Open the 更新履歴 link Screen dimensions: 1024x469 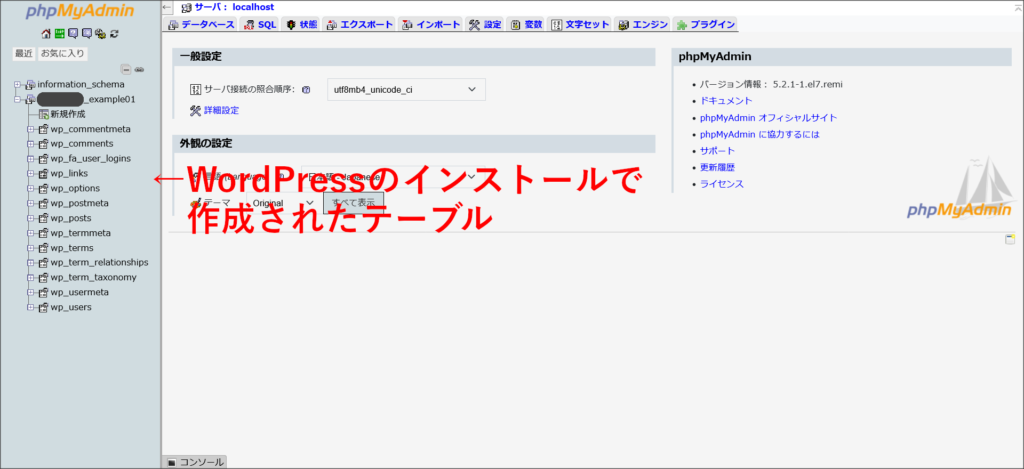tap(717, 168)
